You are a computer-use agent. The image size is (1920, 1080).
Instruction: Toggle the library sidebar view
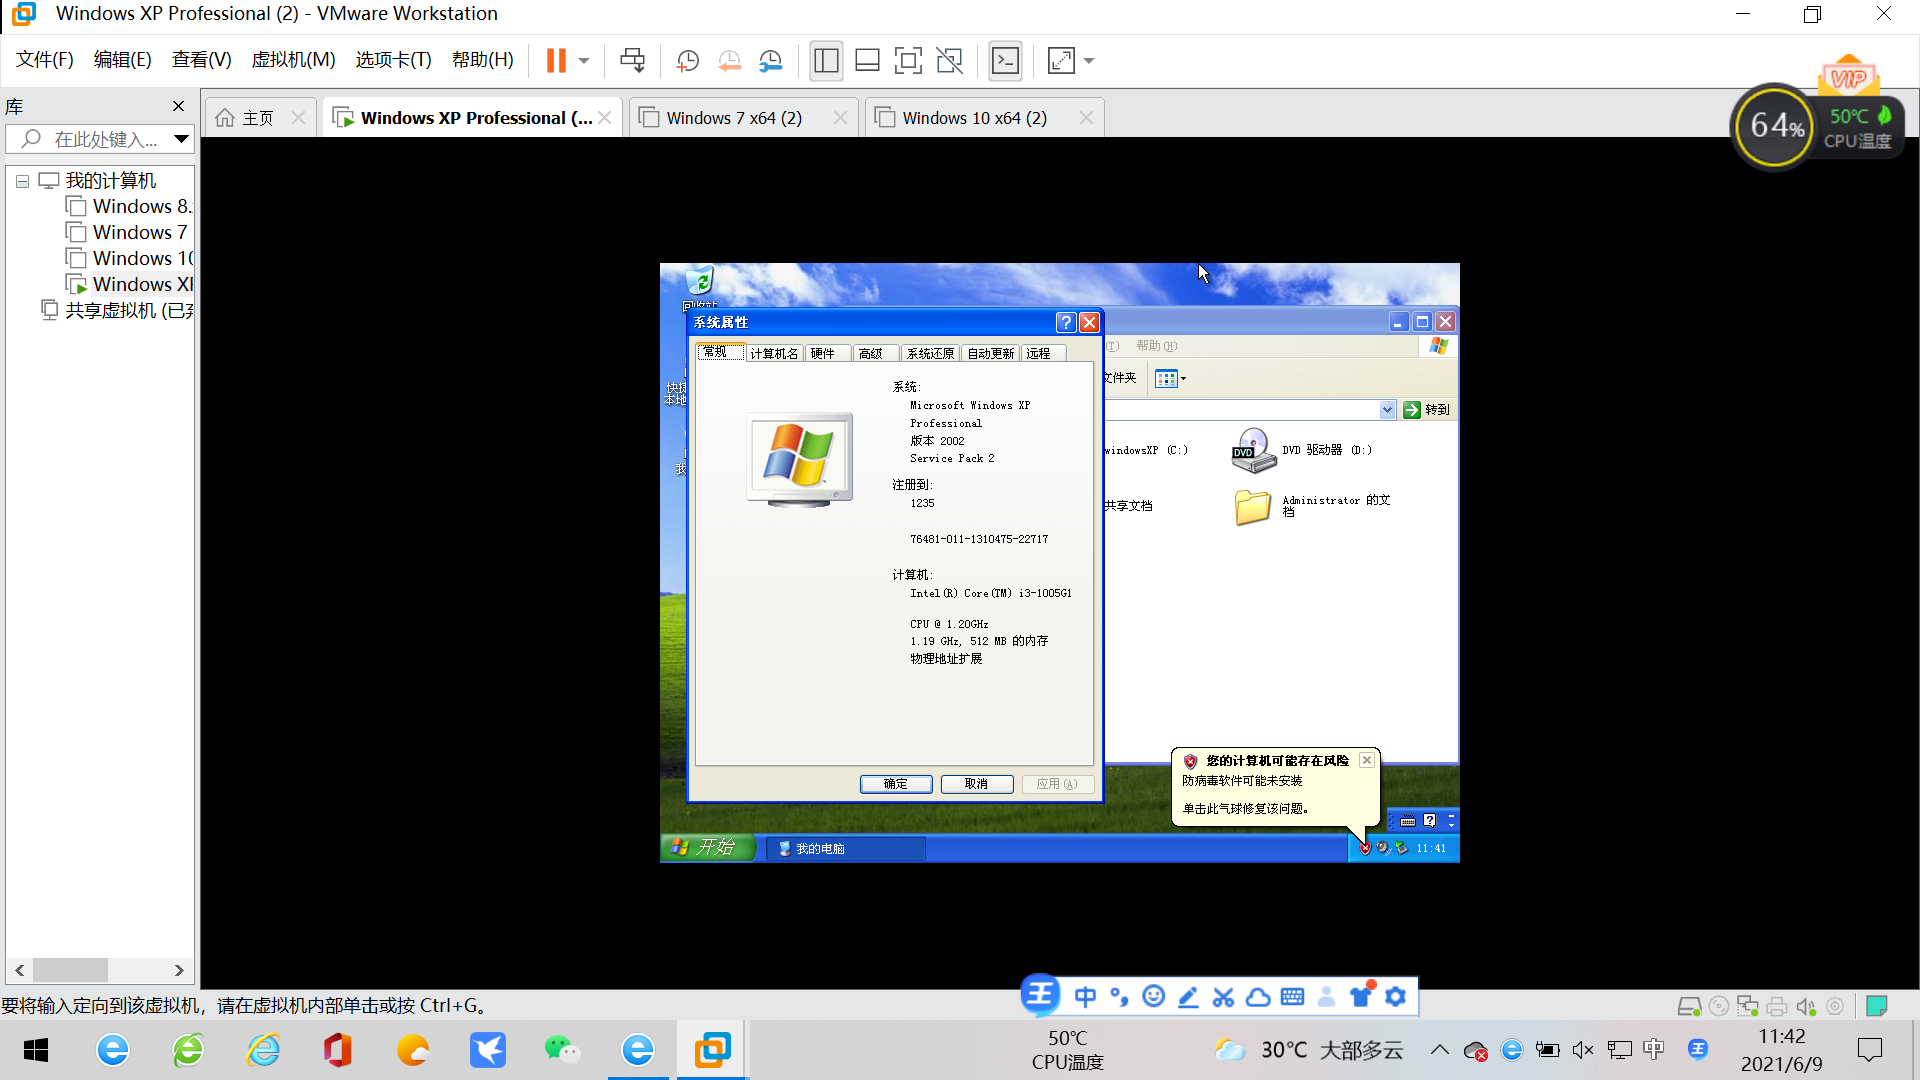pos(826,61)
